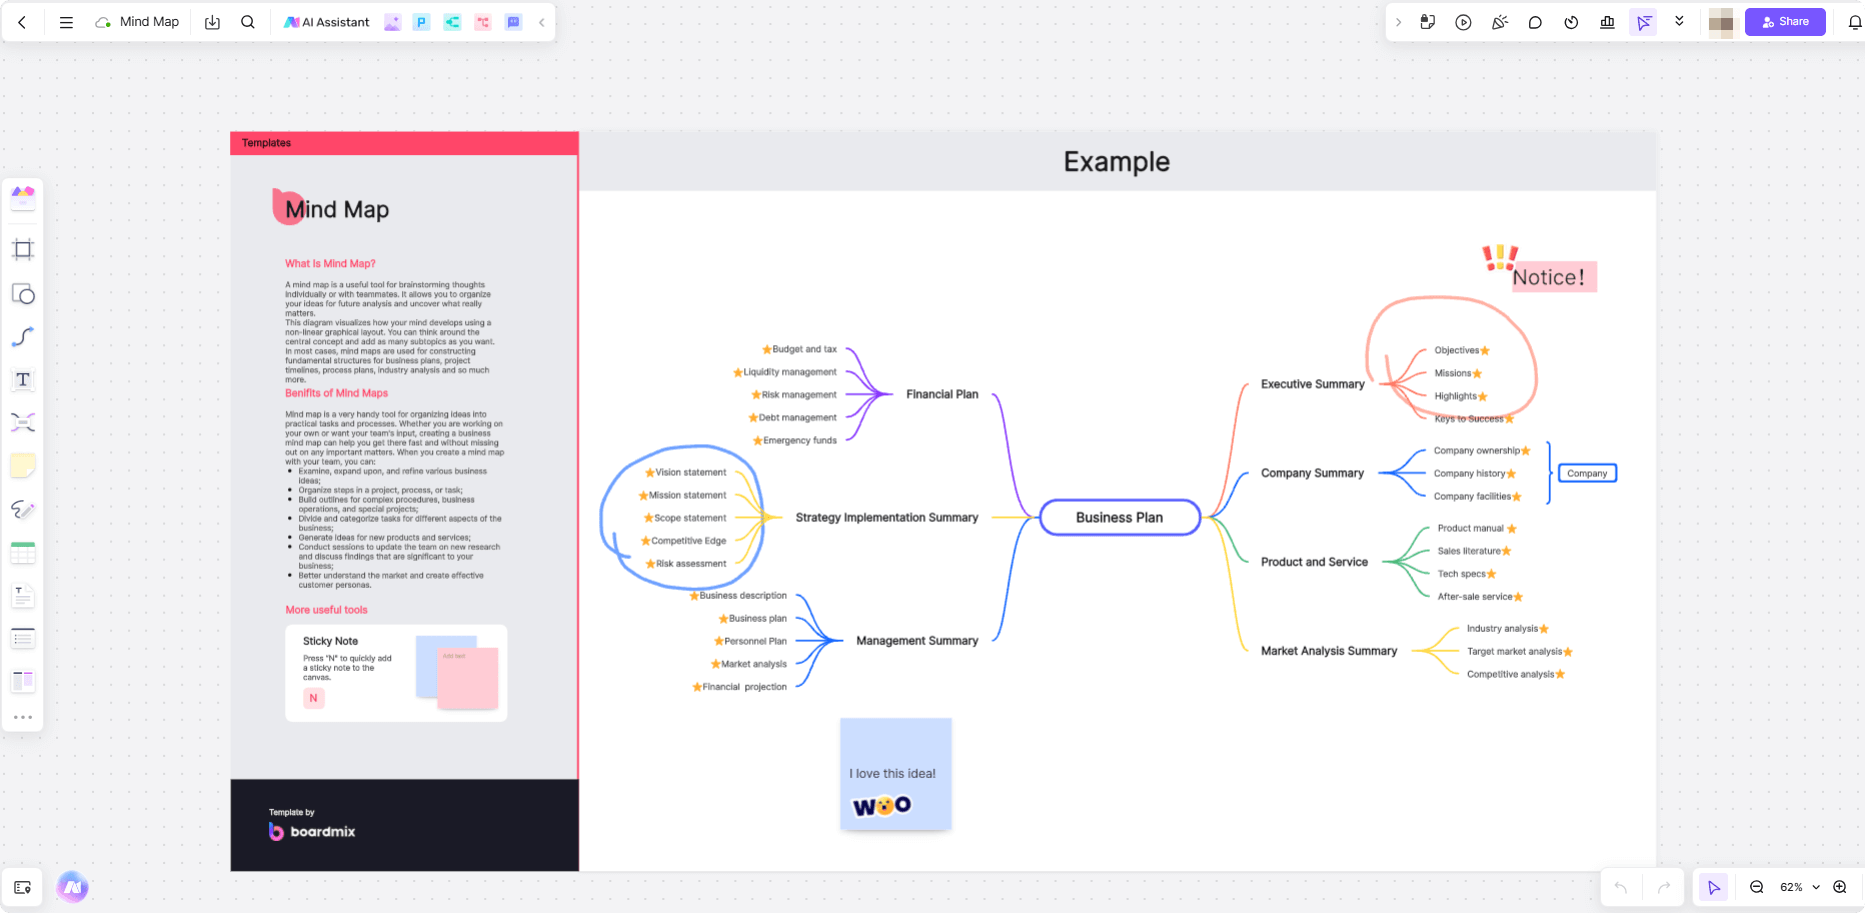The width and height of the screenshot is (1865, 913).
Task: Select the pen drawing tool
Action: point(23,510)
